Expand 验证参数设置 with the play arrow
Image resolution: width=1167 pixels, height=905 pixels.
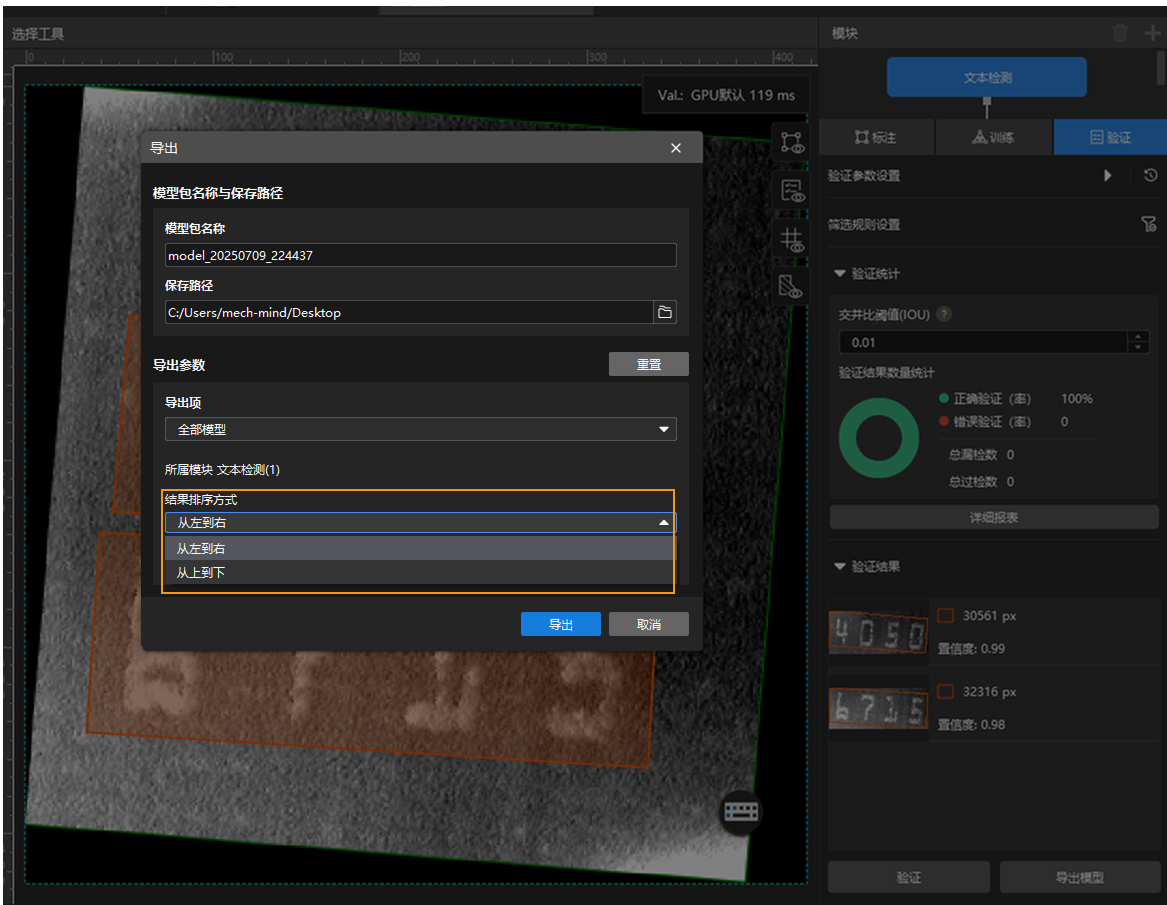(1107, 176)
